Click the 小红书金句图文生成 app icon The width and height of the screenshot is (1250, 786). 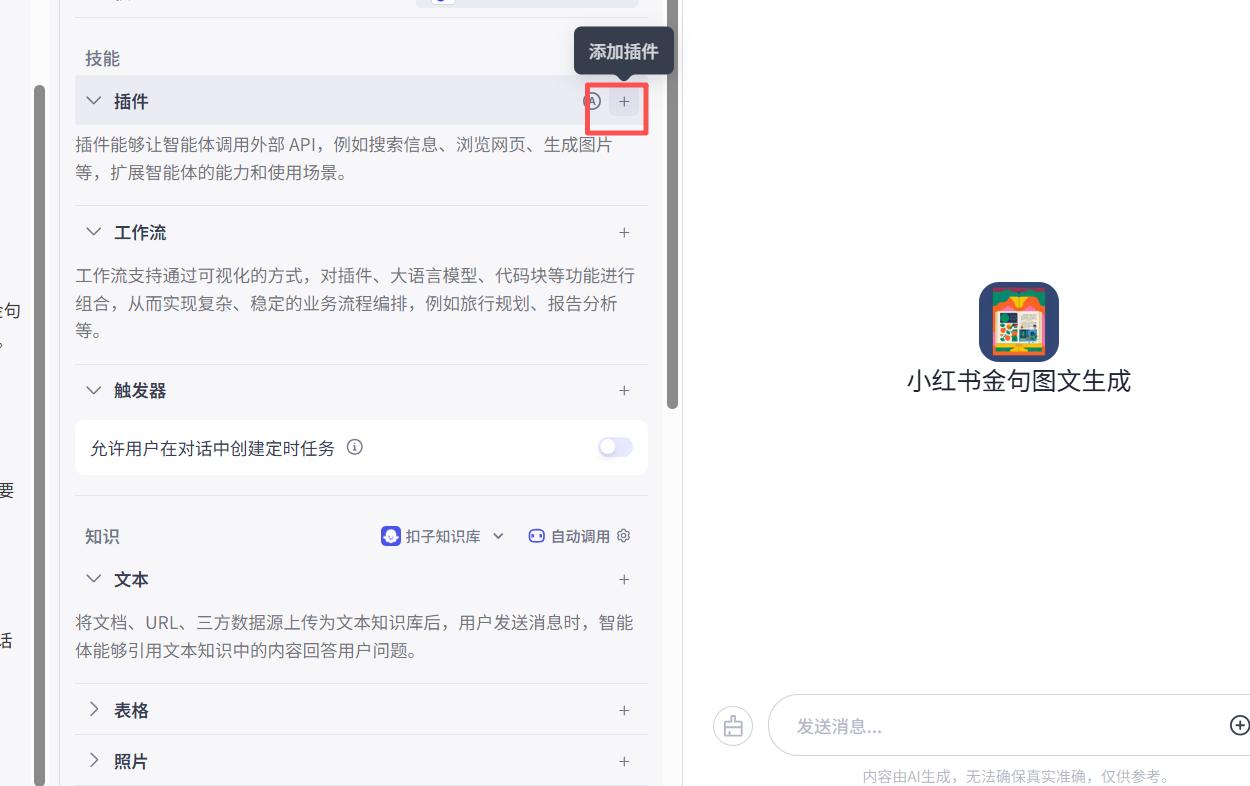point(1018,321)
